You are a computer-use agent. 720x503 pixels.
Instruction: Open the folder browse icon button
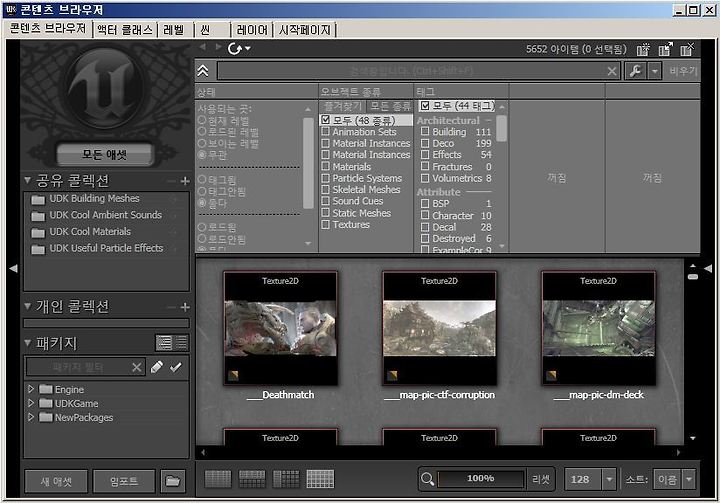point(173,481)
